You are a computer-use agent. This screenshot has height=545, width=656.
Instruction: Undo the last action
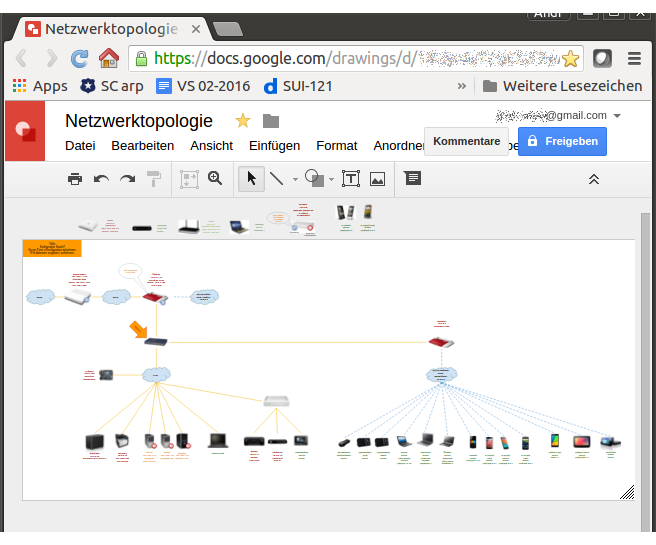point(101,179)
